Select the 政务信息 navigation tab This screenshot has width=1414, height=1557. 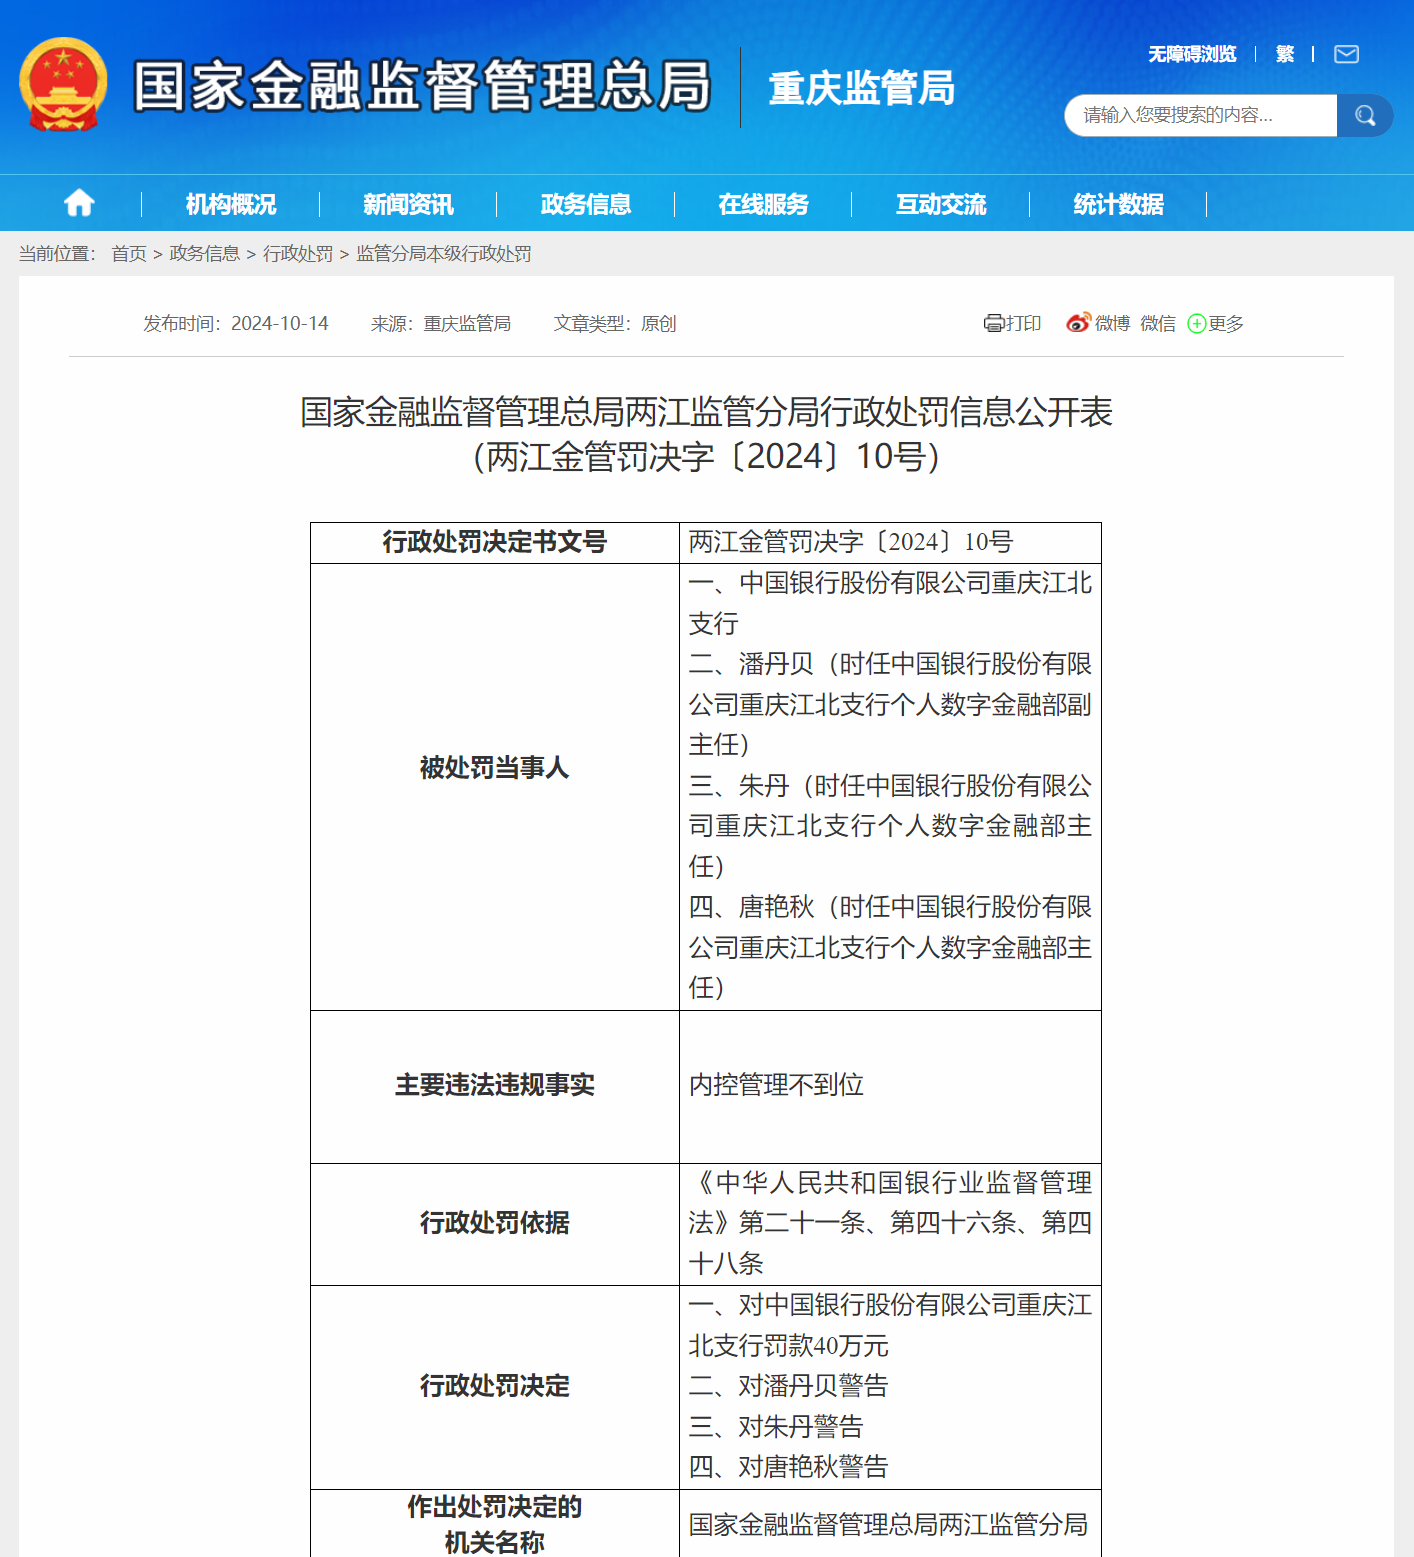click(585, 202)
